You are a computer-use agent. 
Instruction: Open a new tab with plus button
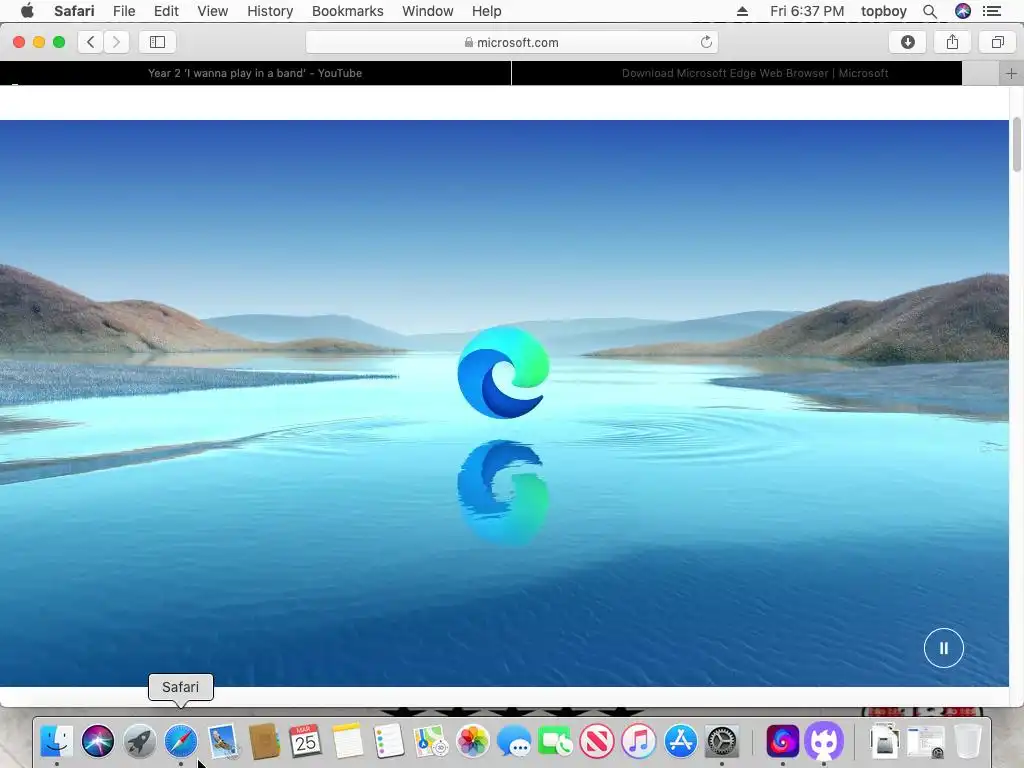click(1011, 73)
